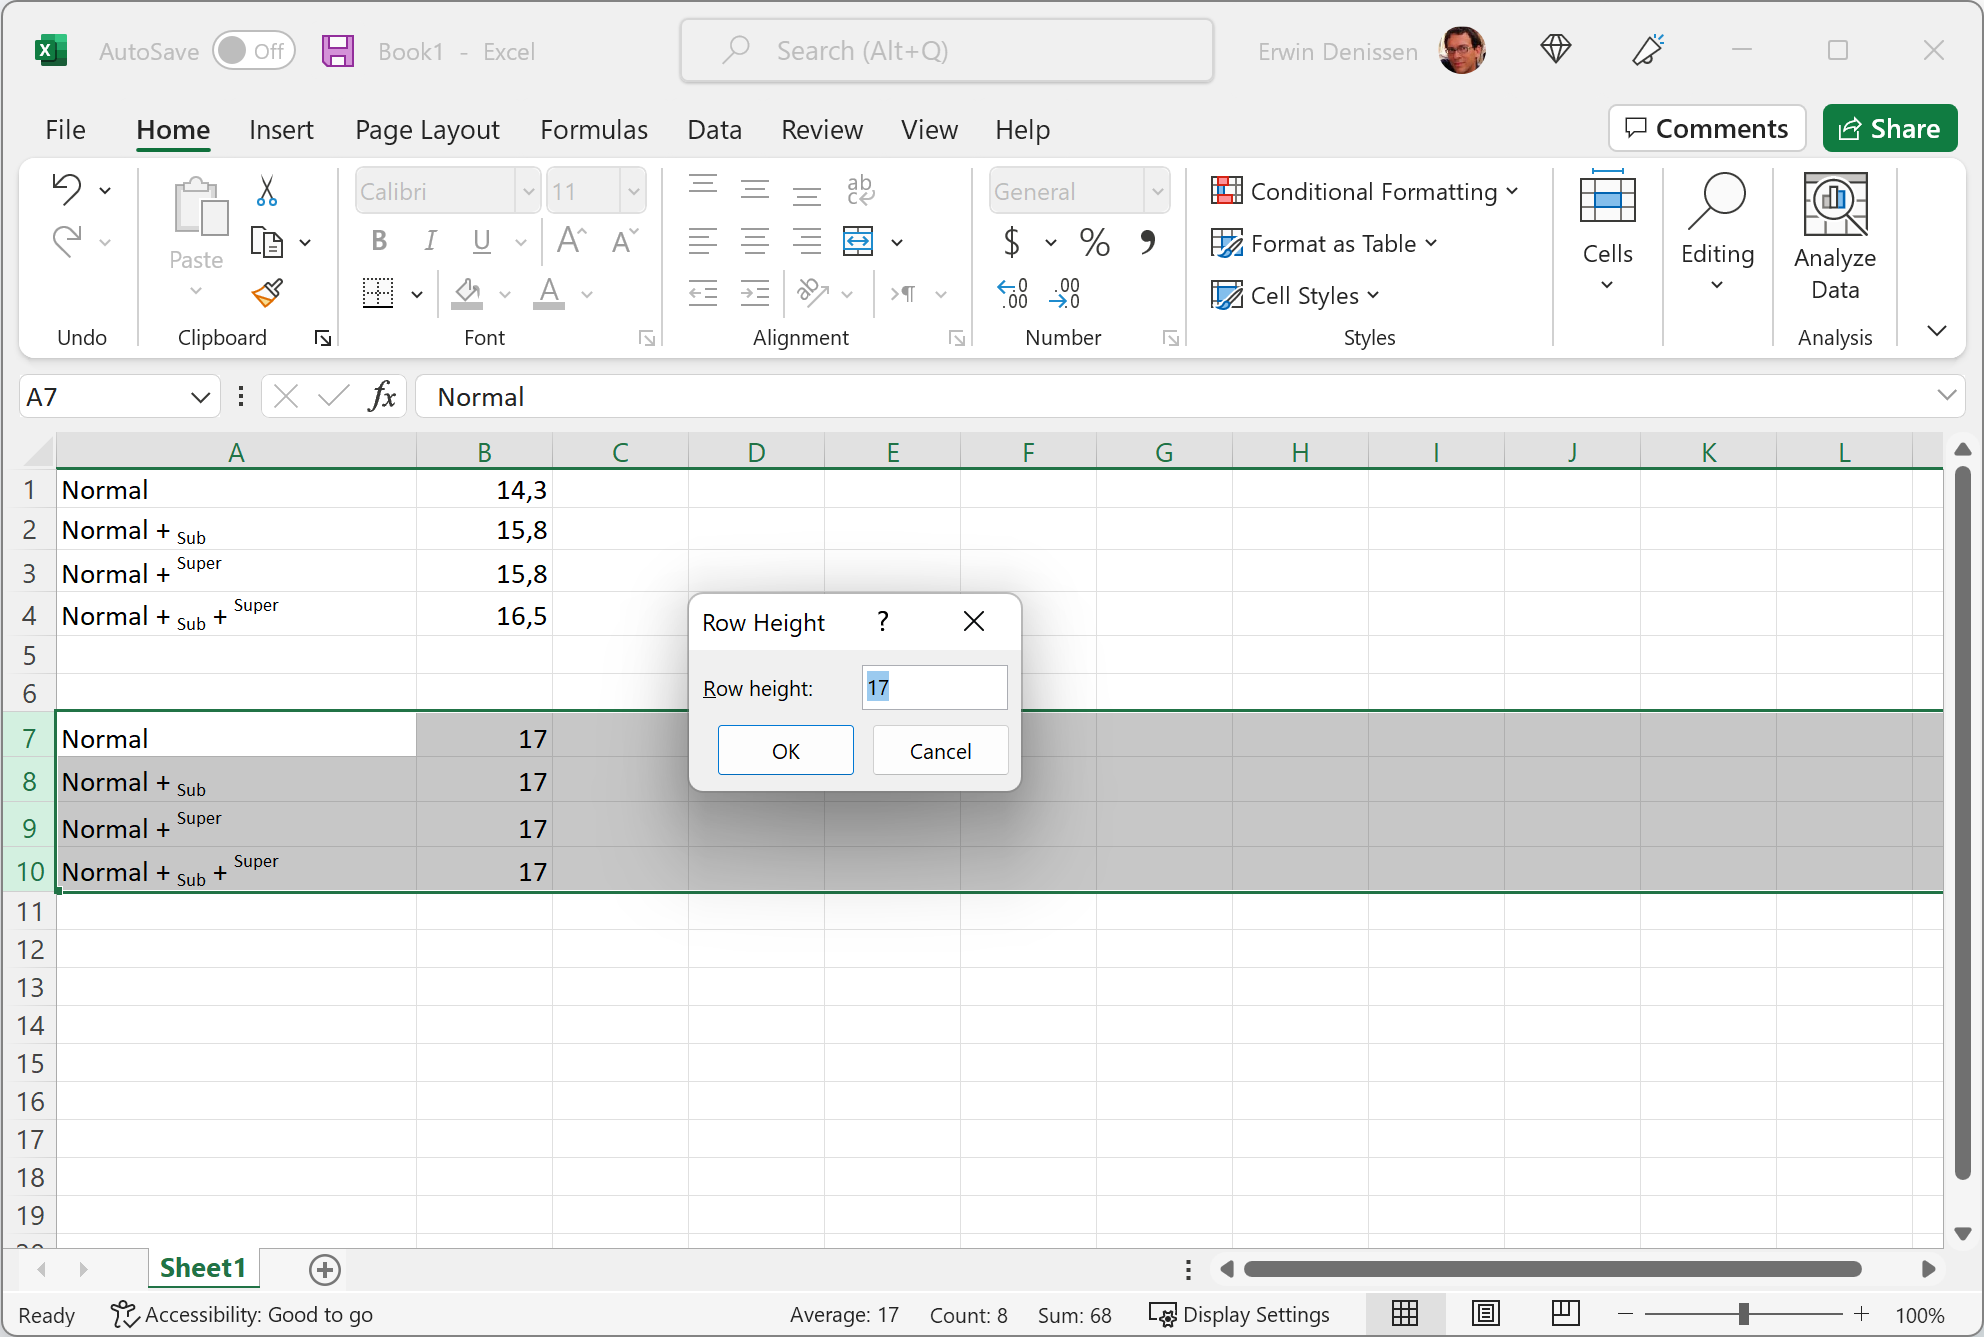
Task: Switch to the Formulas tab
Action: (x=594, y=130)
